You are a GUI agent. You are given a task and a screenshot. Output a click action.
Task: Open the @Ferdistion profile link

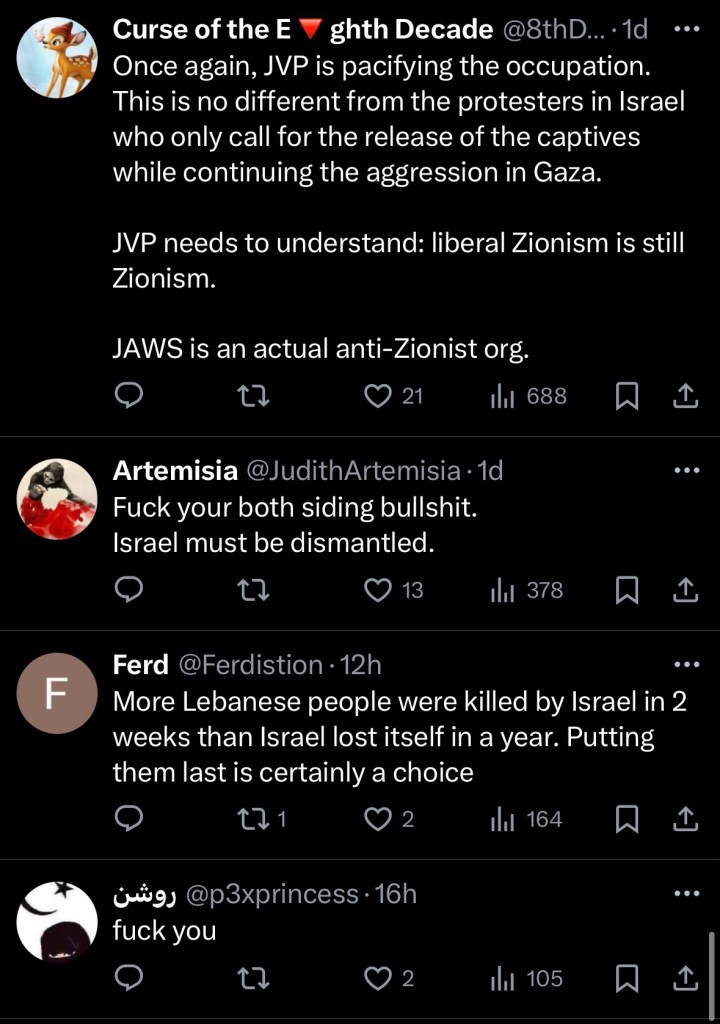tap(250, 664)
